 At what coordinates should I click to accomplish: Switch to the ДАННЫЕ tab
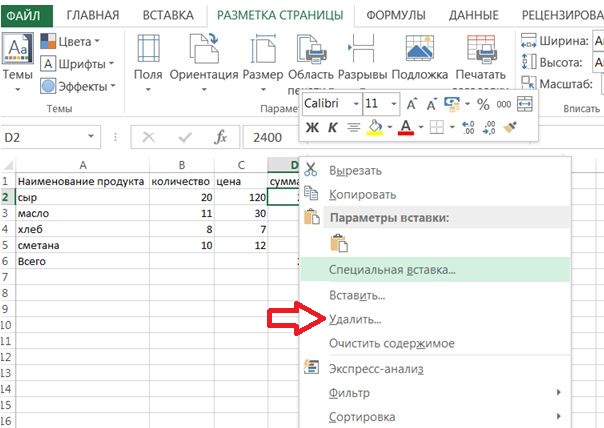(473, 15)
